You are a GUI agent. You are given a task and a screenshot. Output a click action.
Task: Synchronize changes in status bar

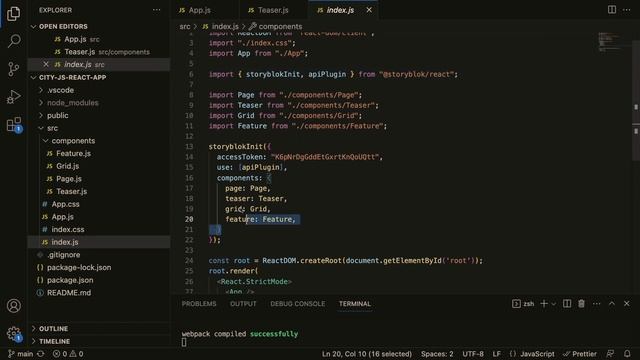click(41, 354)
